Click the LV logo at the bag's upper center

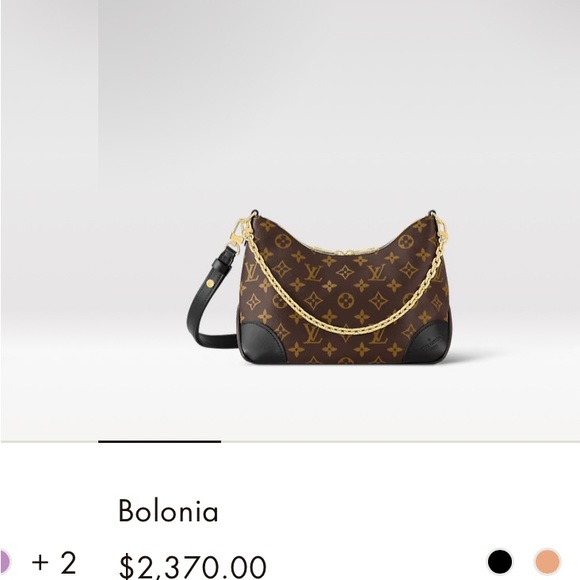pos(314,273)
